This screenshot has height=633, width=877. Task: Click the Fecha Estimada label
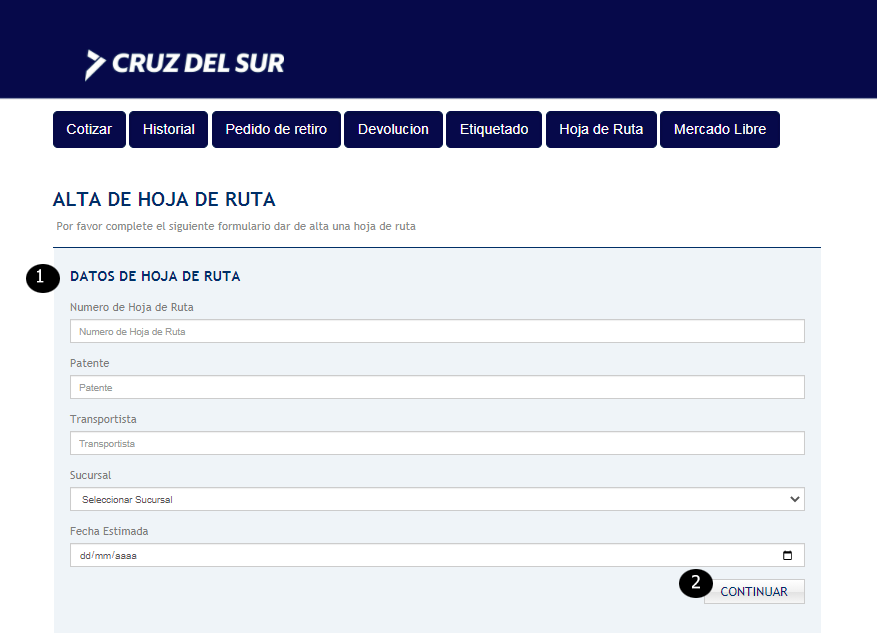click(109, 531)
